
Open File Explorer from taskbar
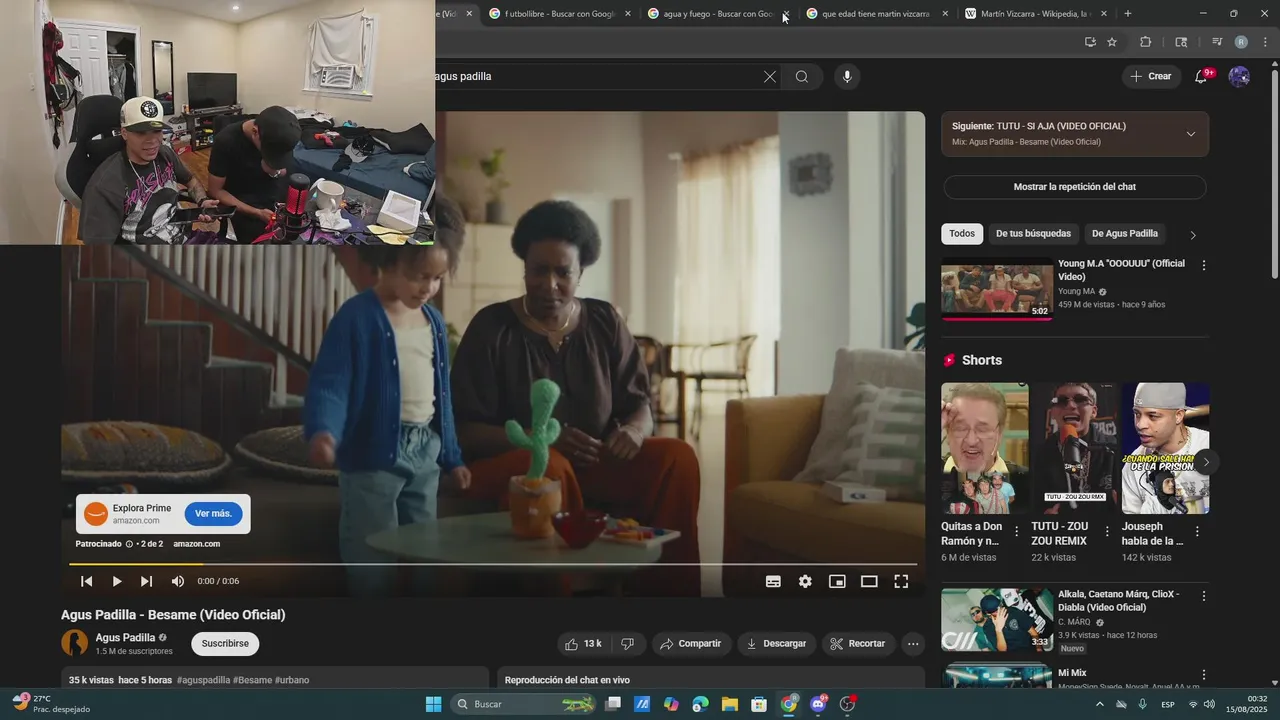(x=730, y=704)
